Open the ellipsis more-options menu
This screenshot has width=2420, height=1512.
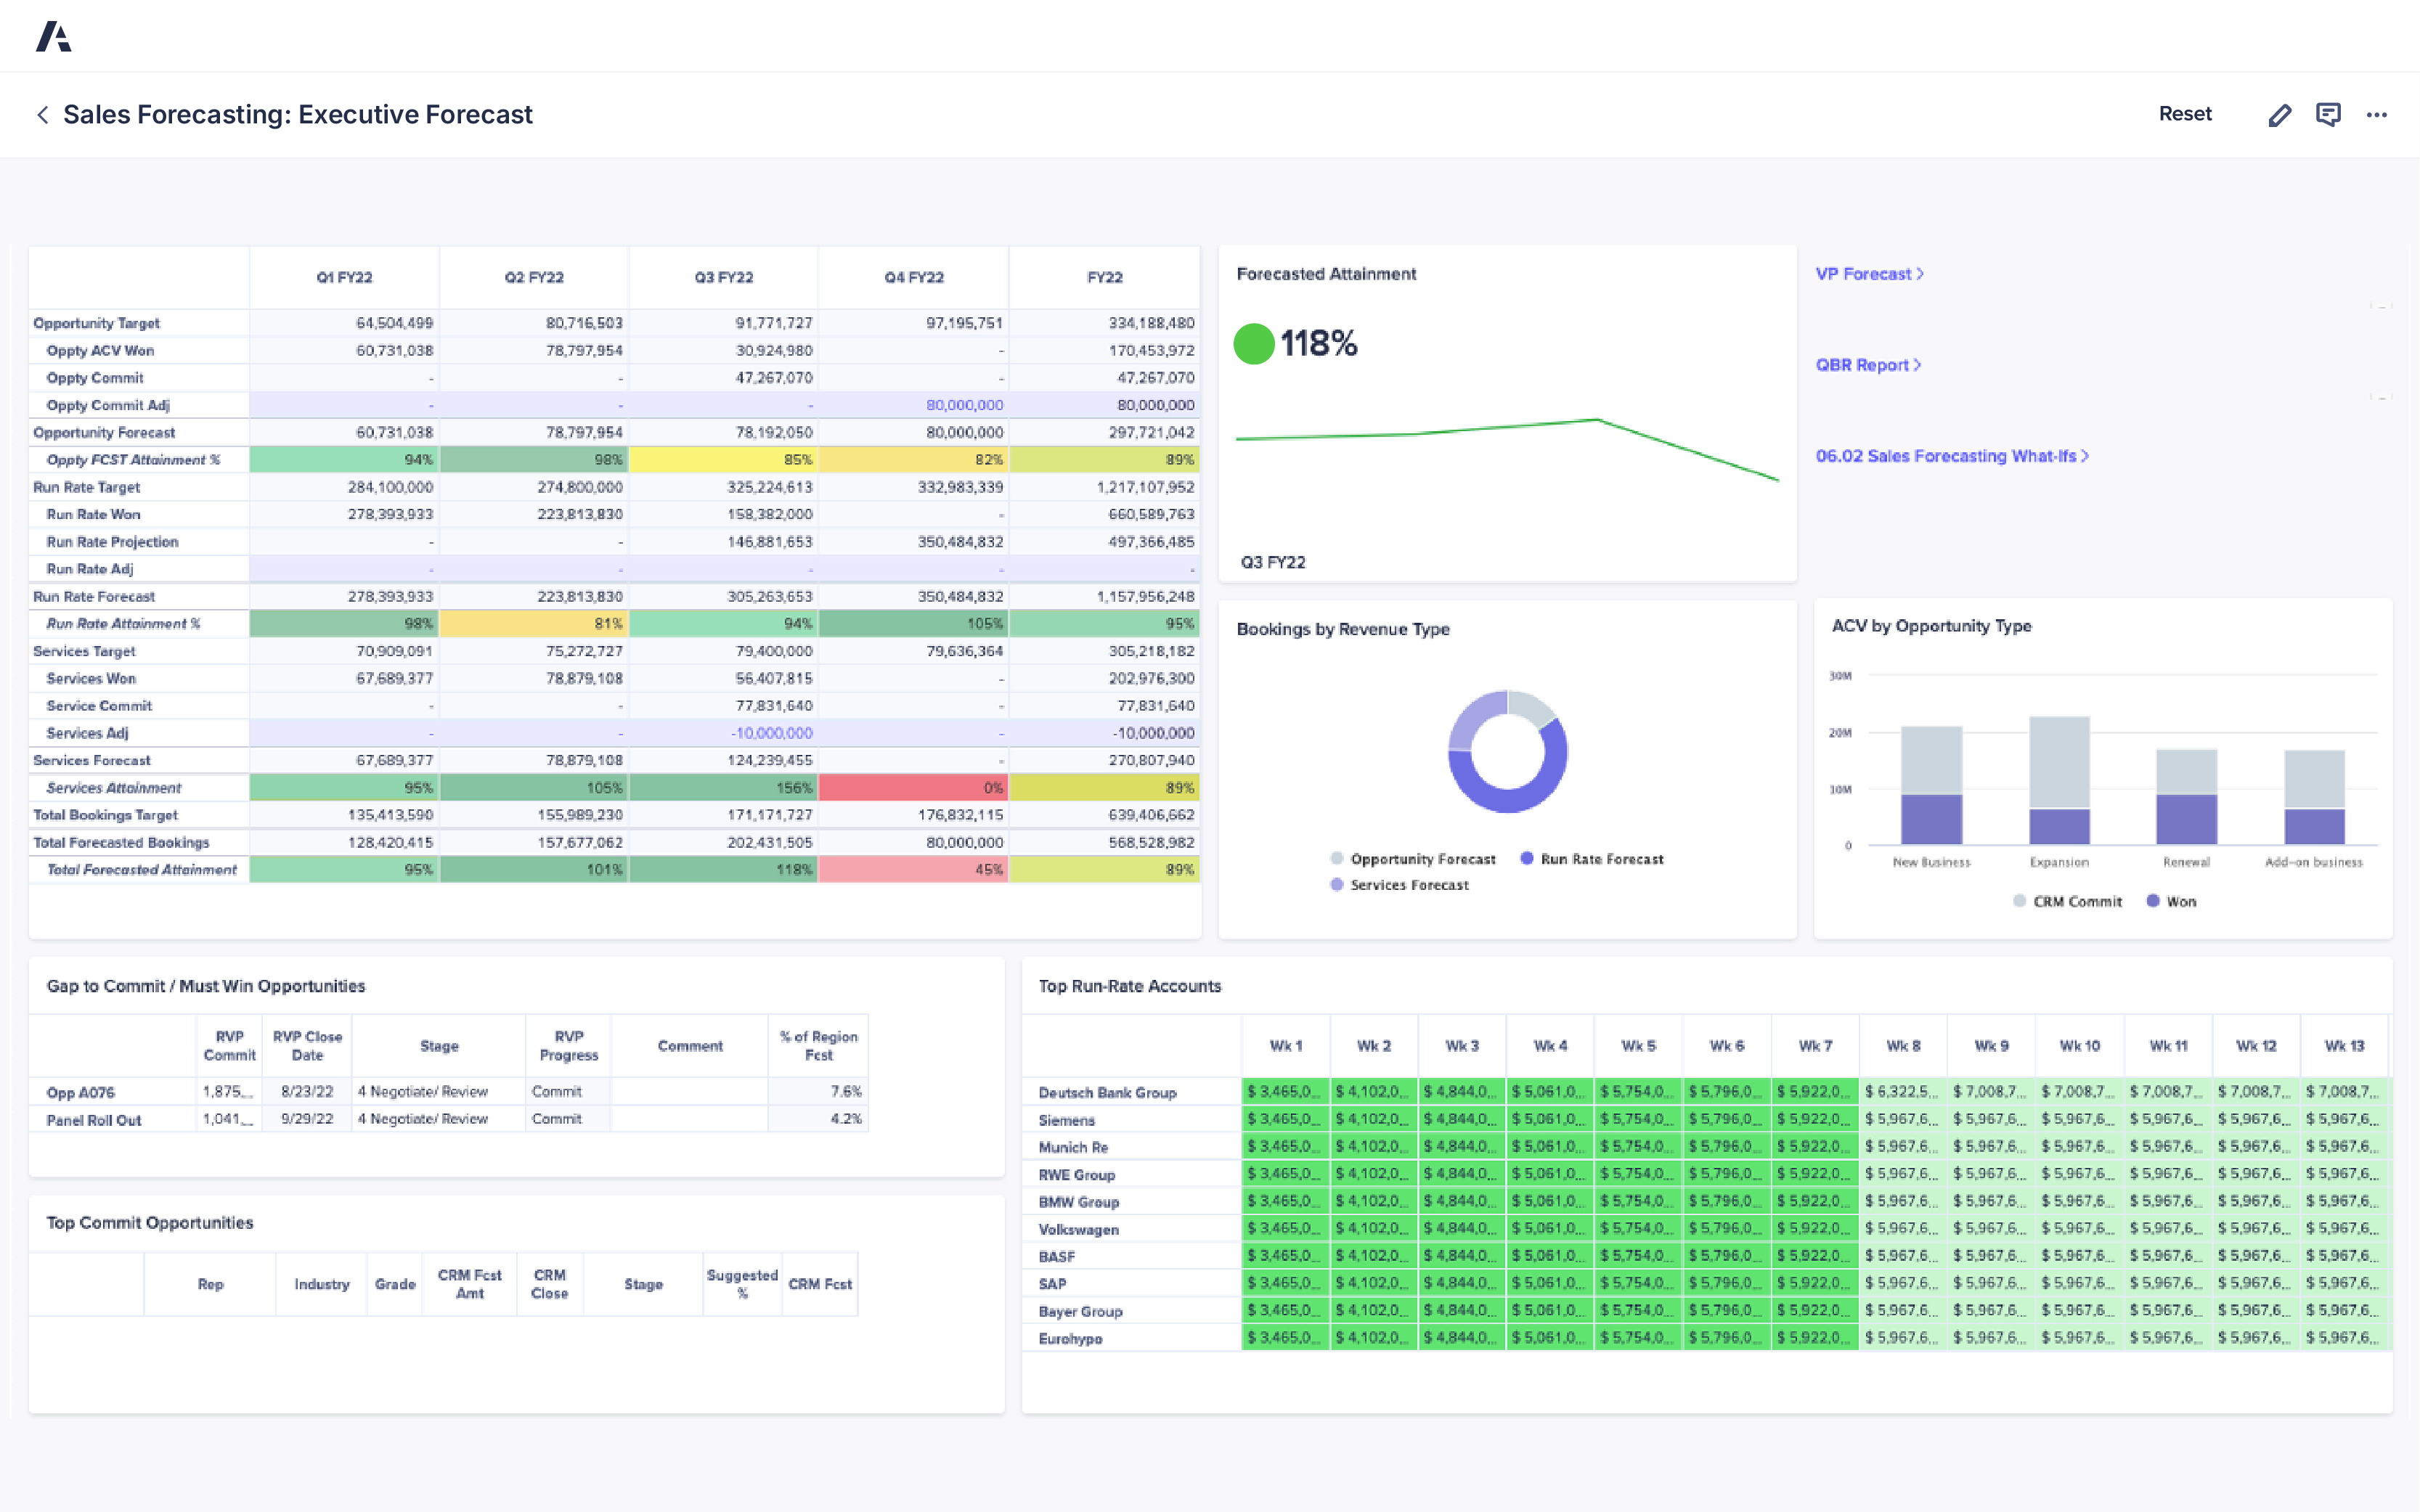[2377, 114]
